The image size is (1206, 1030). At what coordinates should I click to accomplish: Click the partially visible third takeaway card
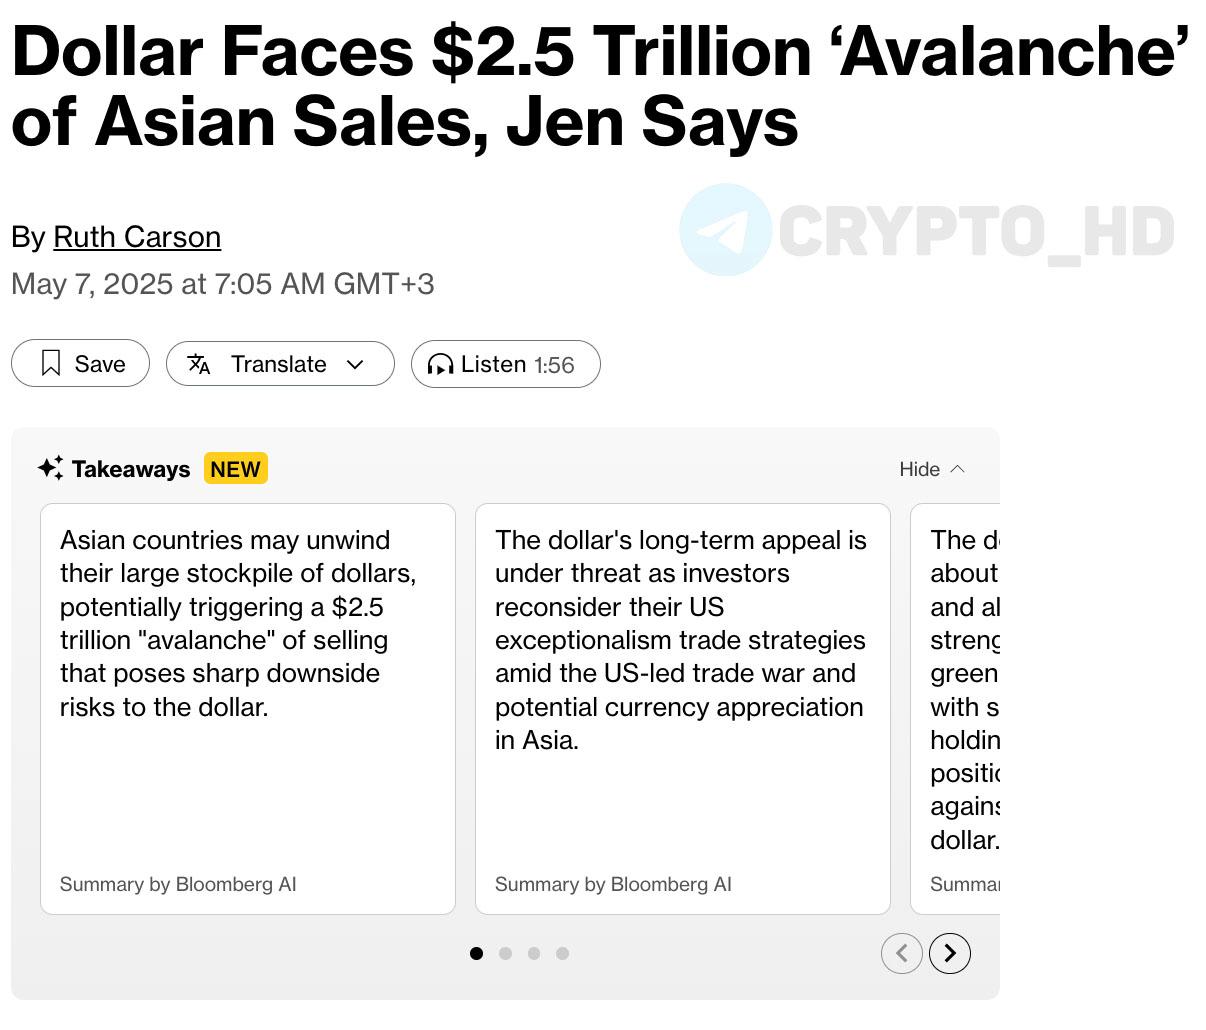pyautogui.click(x=955, y=709)
